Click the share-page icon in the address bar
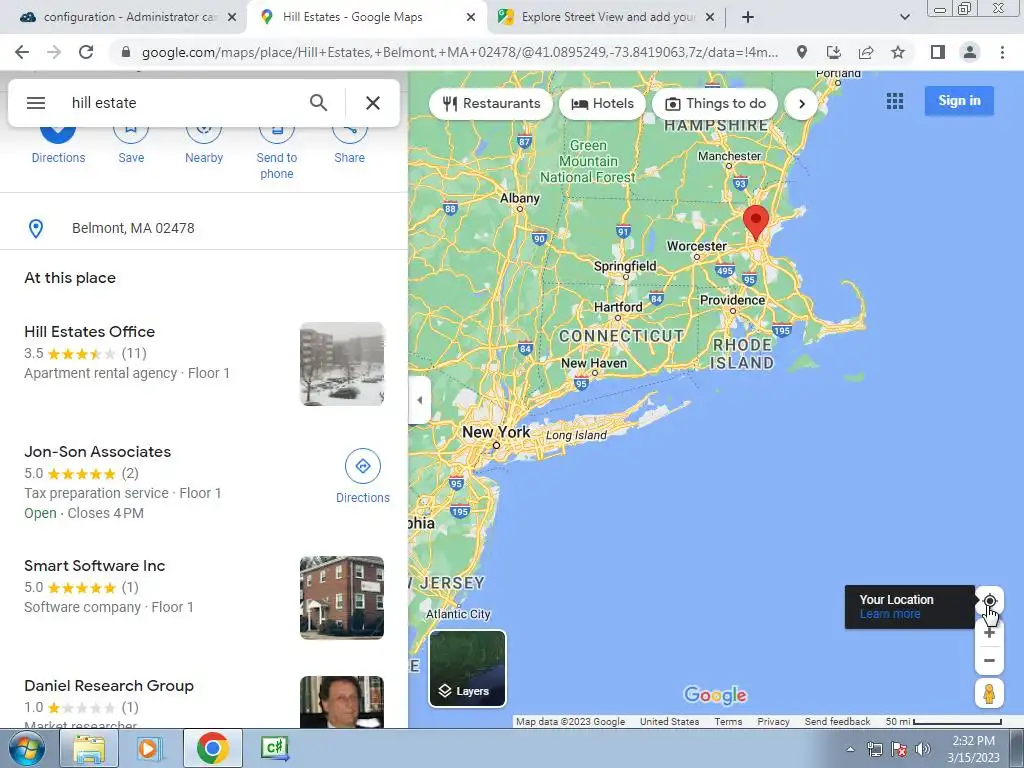This screenshot has width=1024, height=768. (x=866, y=52)
